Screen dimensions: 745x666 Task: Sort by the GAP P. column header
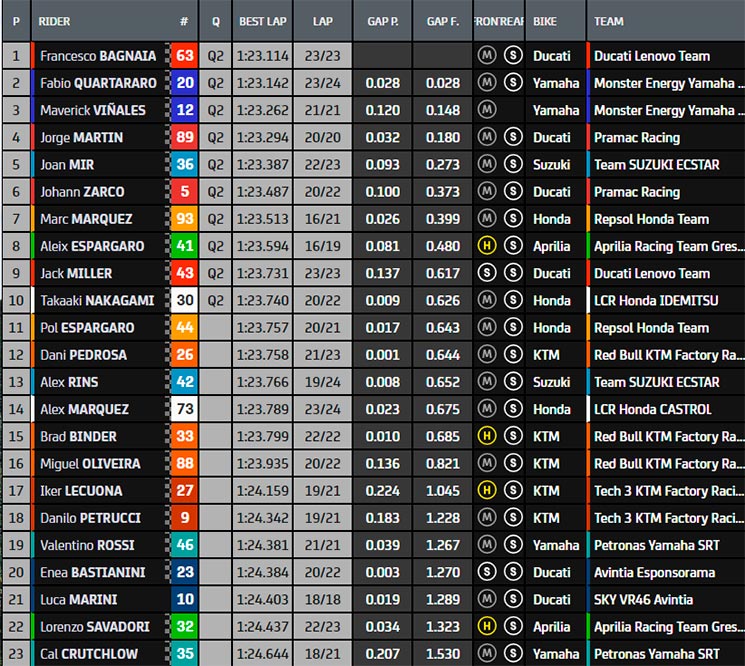[x=382, y=21]
